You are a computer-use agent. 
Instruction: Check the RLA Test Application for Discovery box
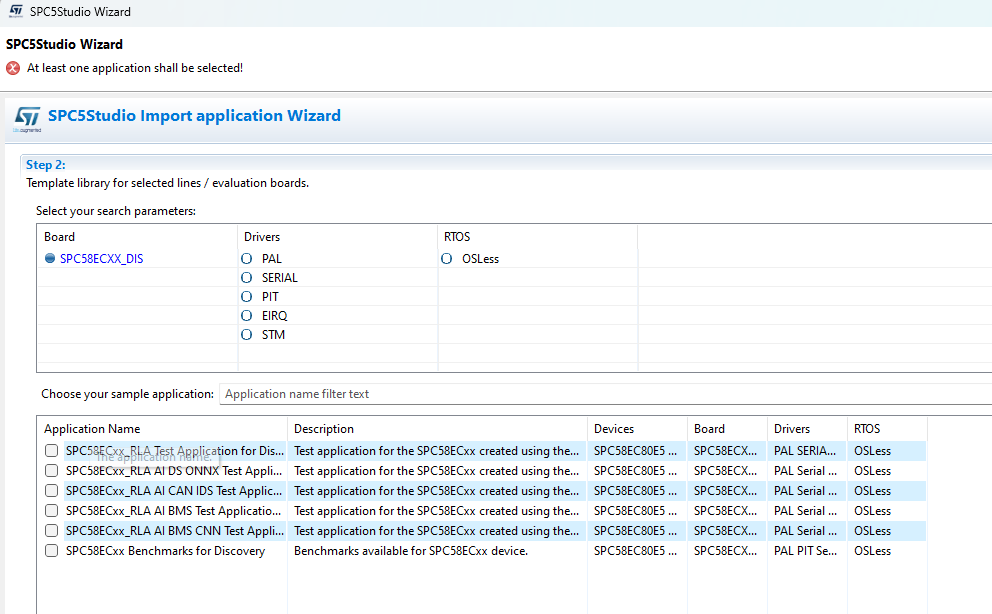(x=51, y=451)
